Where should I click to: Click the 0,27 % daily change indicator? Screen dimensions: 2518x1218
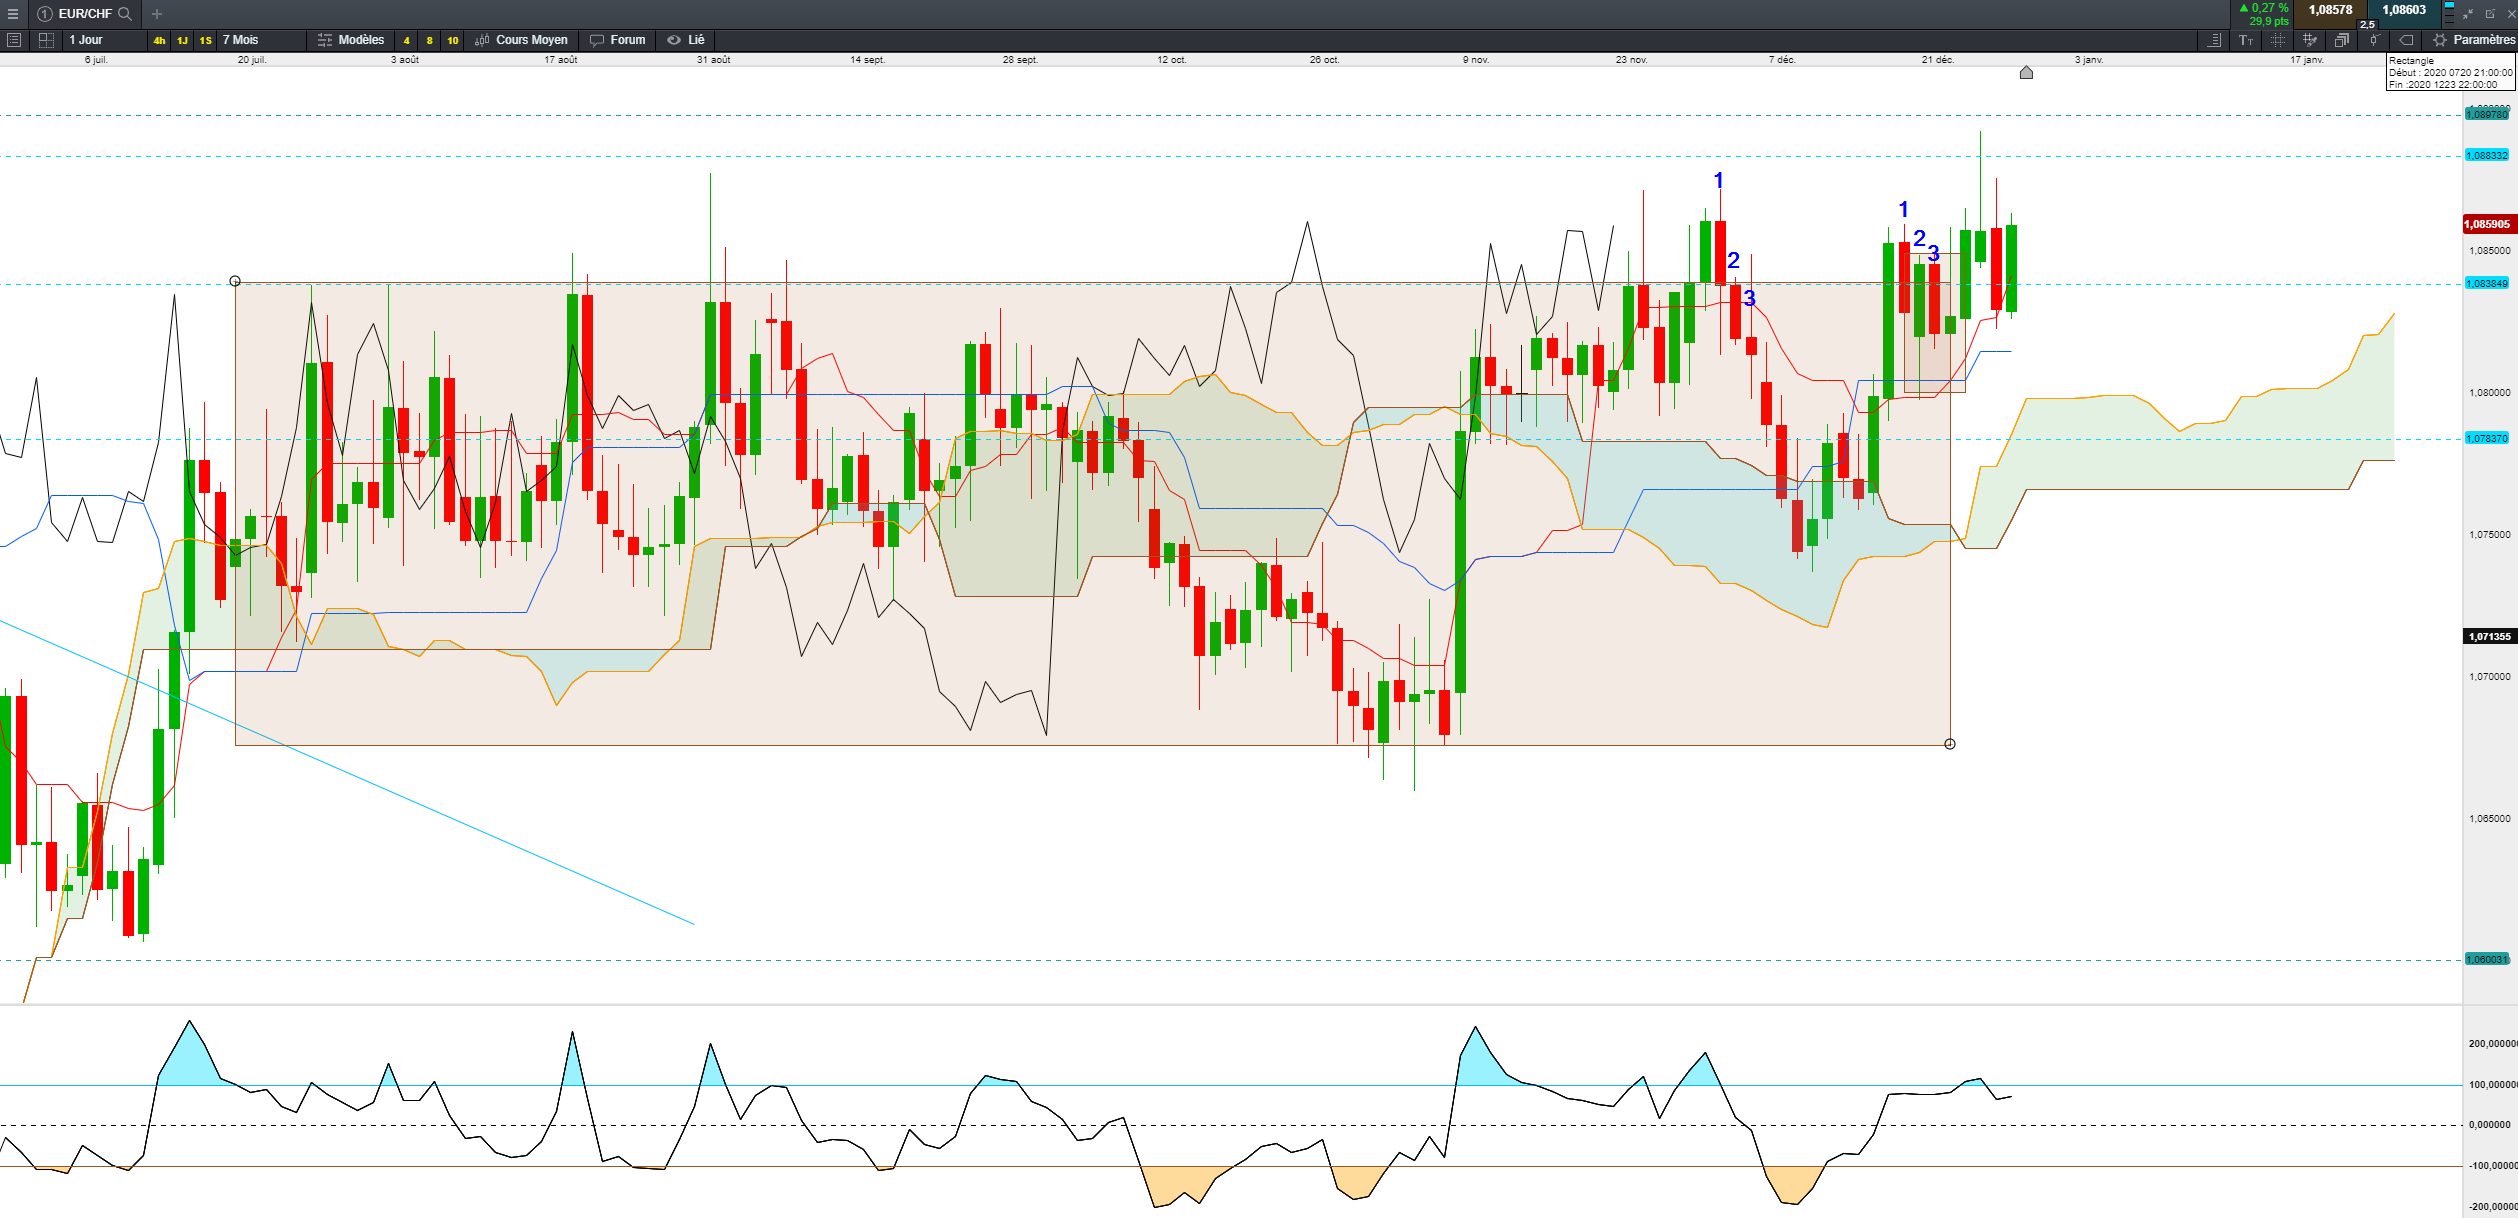pyautogui.click(x=2263, y=8)
